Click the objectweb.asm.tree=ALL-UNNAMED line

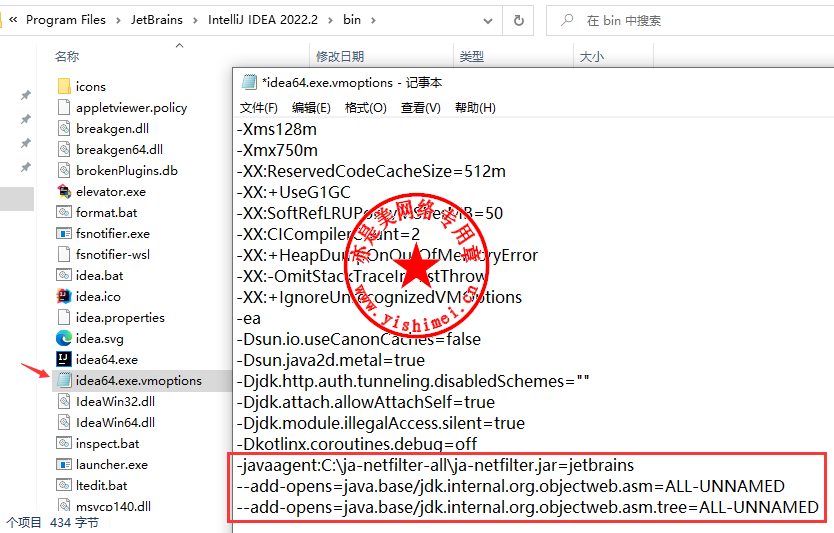tap(528, 507)
